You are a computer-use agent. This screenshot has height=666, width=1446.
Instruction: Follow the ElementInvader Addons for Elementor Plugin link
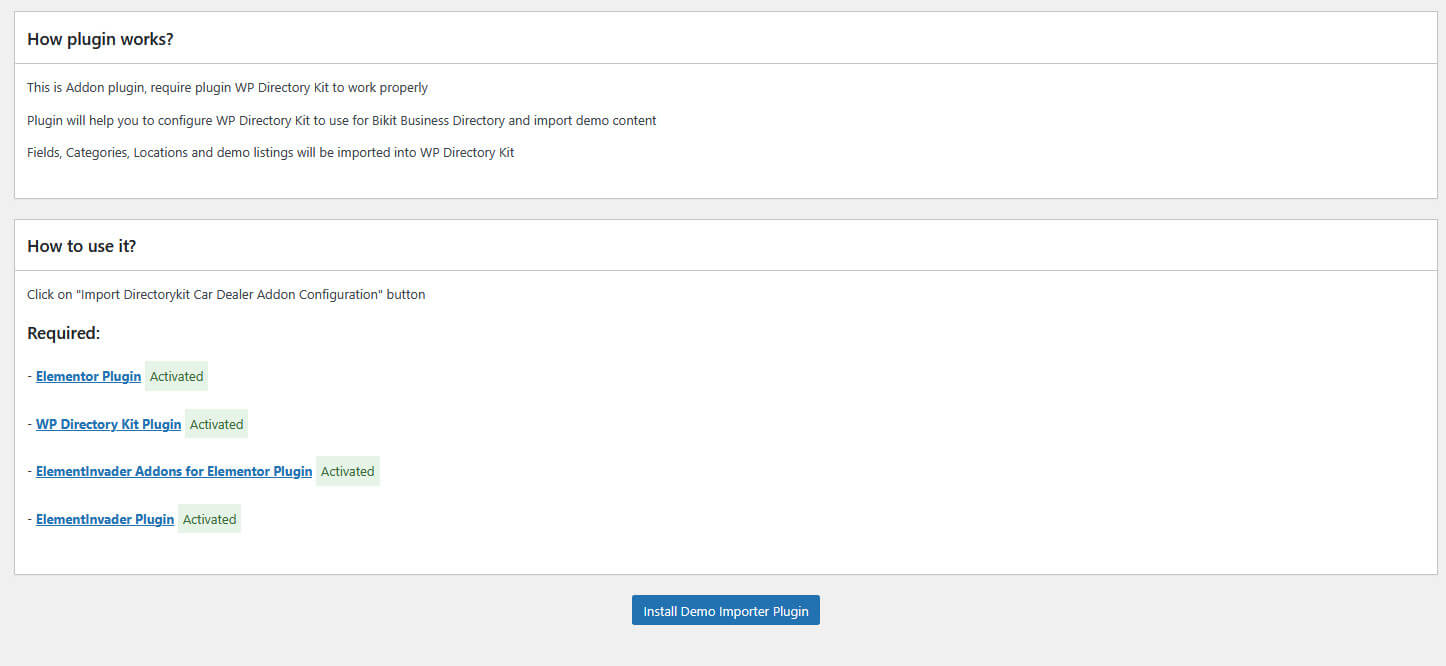click(x=174, y=472)
